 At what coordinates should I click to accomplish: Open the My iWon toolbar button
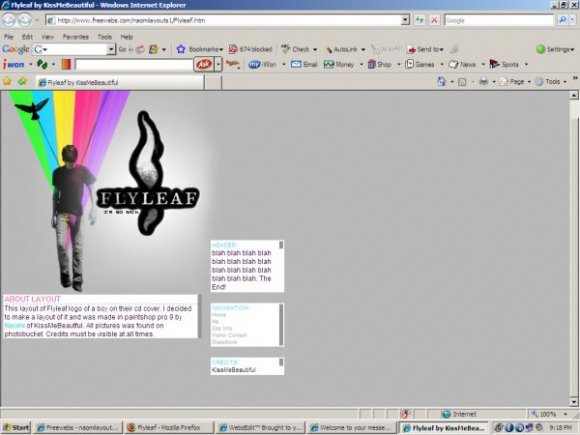[x=262, y=64]
